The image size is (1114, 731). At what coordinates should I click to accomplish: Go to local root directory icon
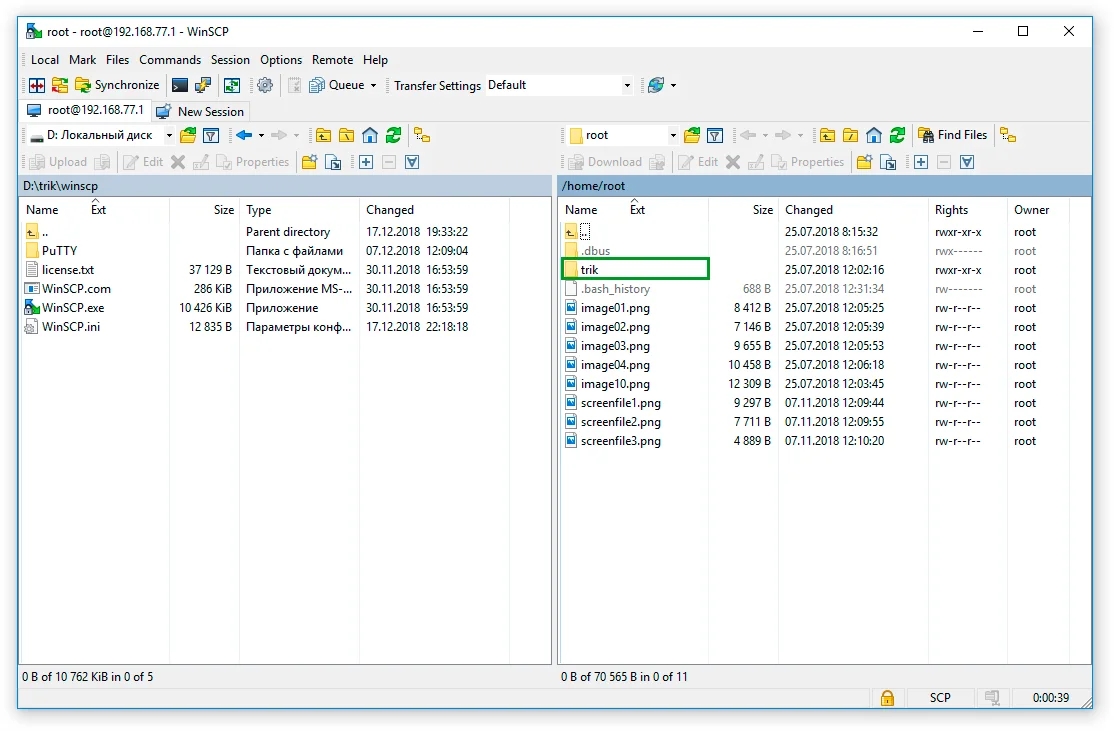(x=346, y=135)
